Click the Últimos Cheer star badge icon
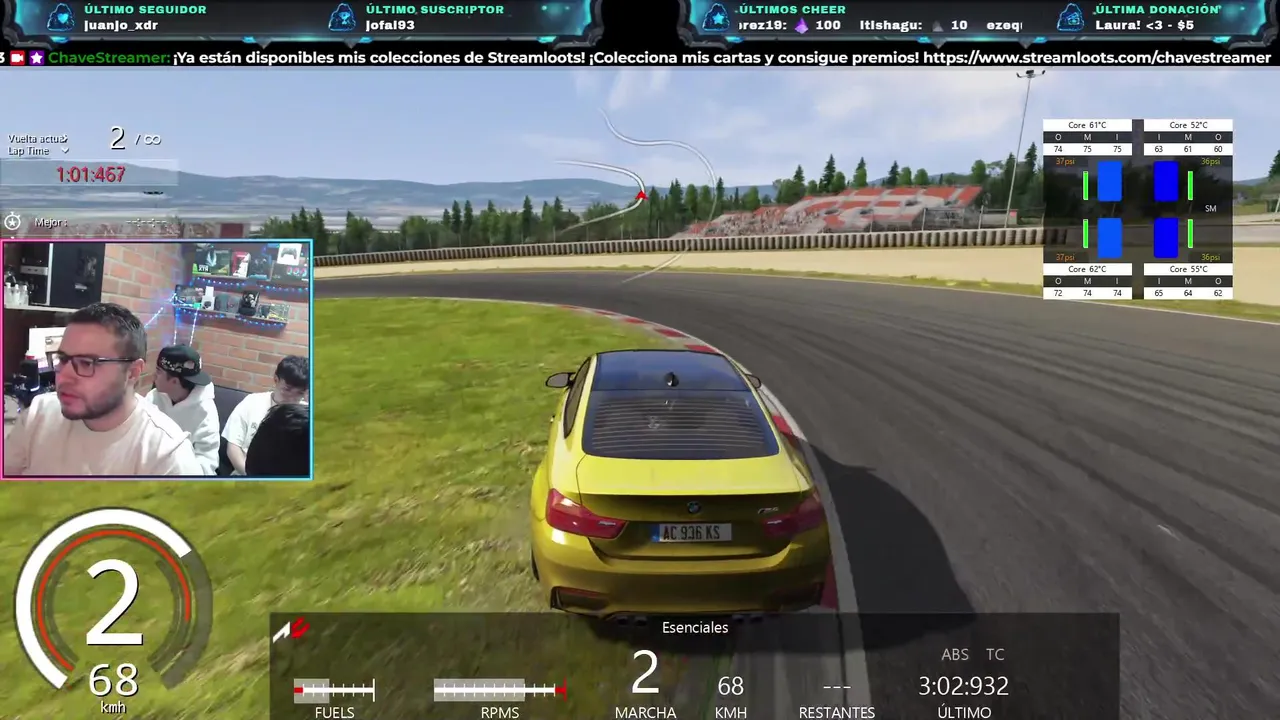Image resolution: width=1280 pixels, height=720 pixels. (716, 18)
